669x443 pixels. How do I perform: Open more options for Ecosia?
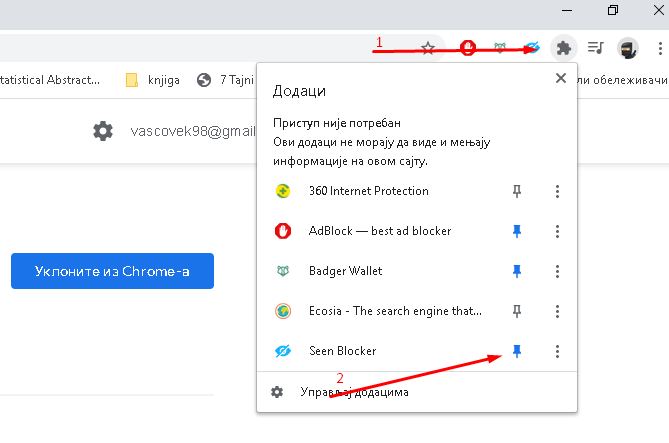[557, 312]
